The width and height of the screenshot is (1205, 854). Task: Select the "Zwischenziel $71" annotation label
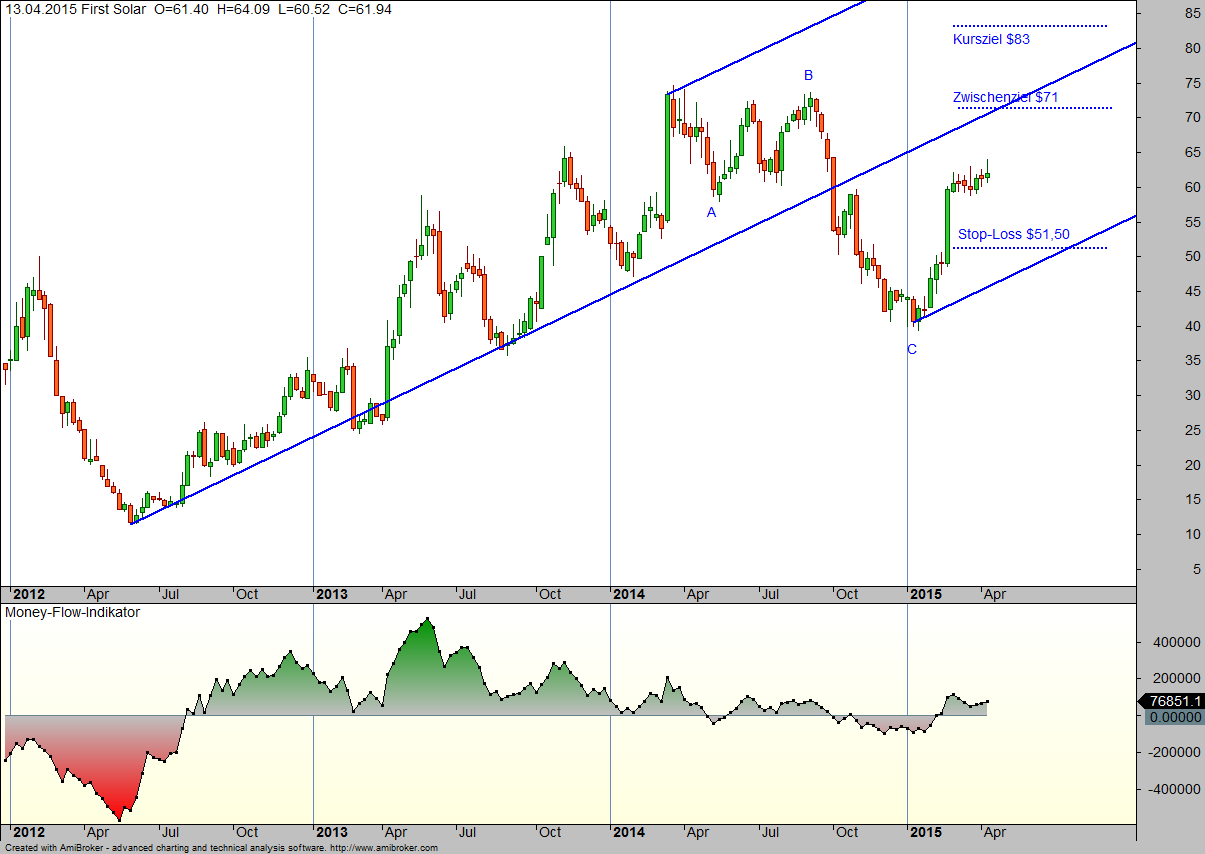[1005, 98]
